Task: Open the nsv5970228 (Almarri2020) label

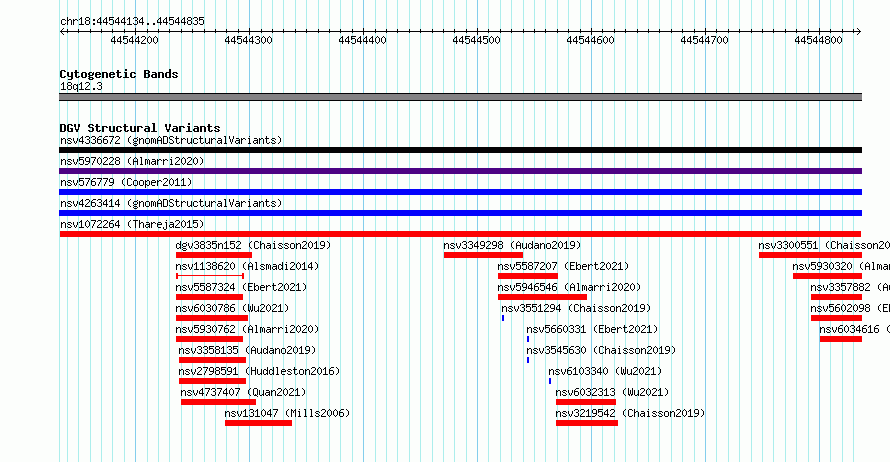Action: (x=132, y=161)
